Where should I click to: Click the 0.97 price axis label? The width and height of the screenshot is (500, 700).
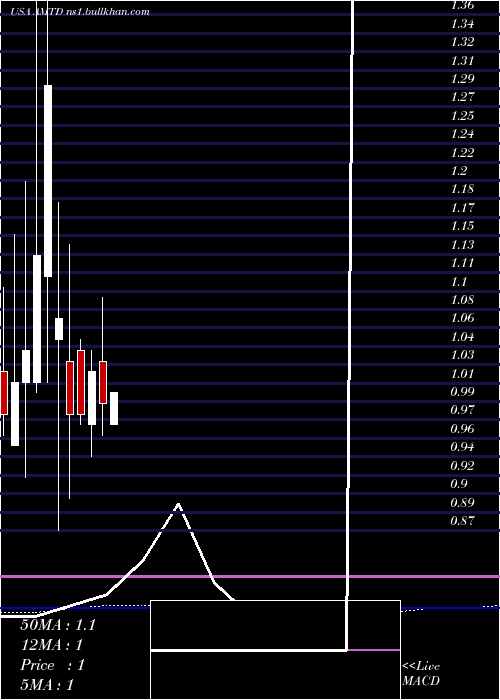[462, 410]
